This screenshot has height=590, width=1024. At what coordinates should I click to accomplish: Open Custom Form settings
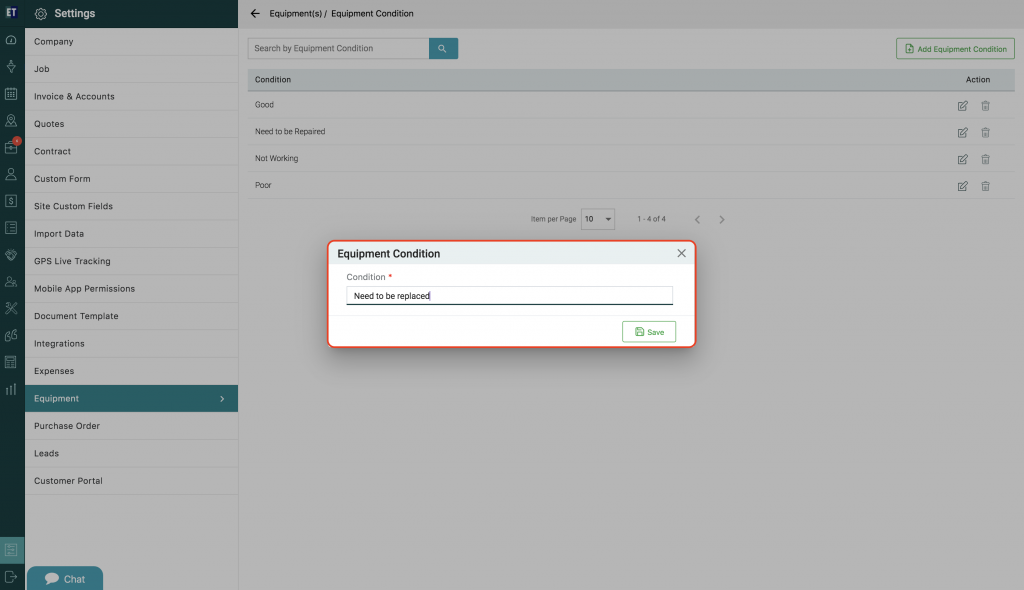pos(131,178)
